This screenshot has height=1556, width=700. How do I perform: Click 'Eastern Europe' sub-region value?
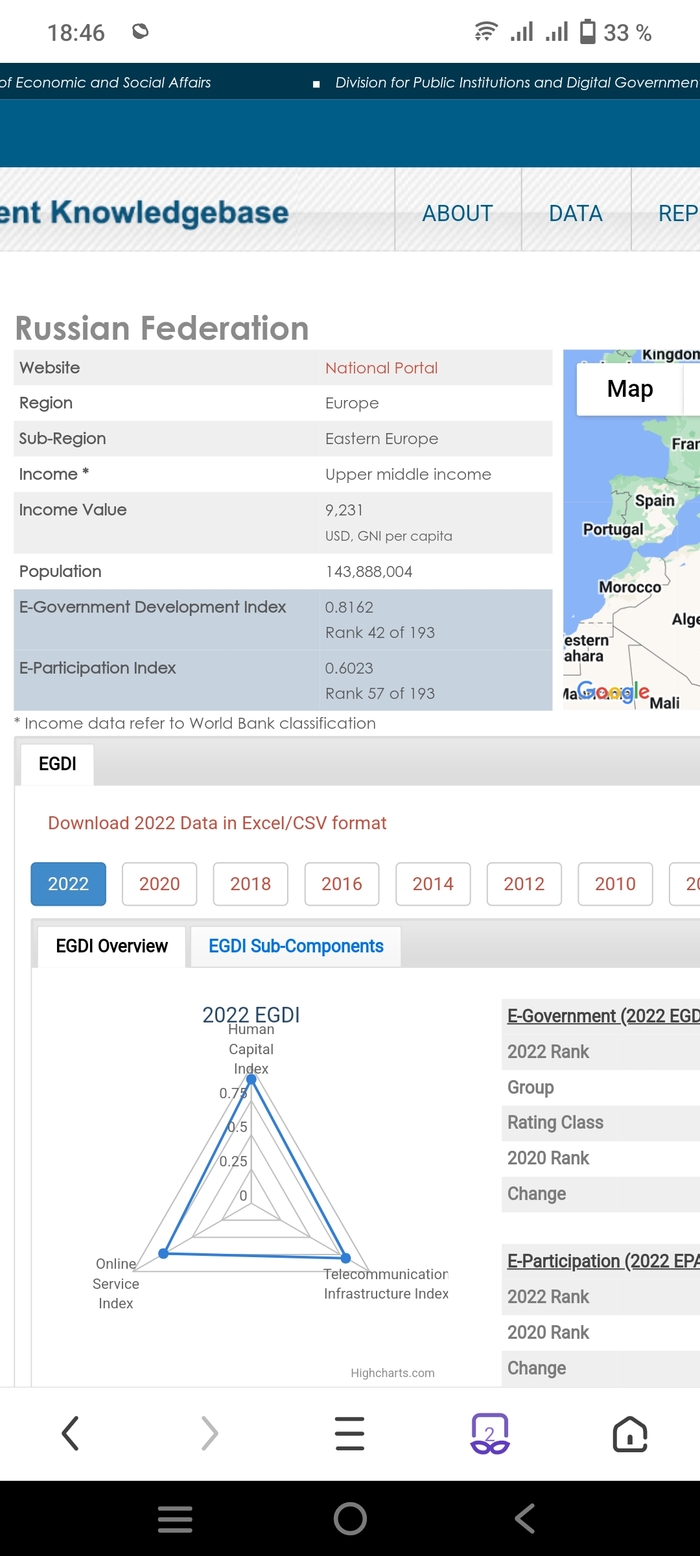point(381,439)
